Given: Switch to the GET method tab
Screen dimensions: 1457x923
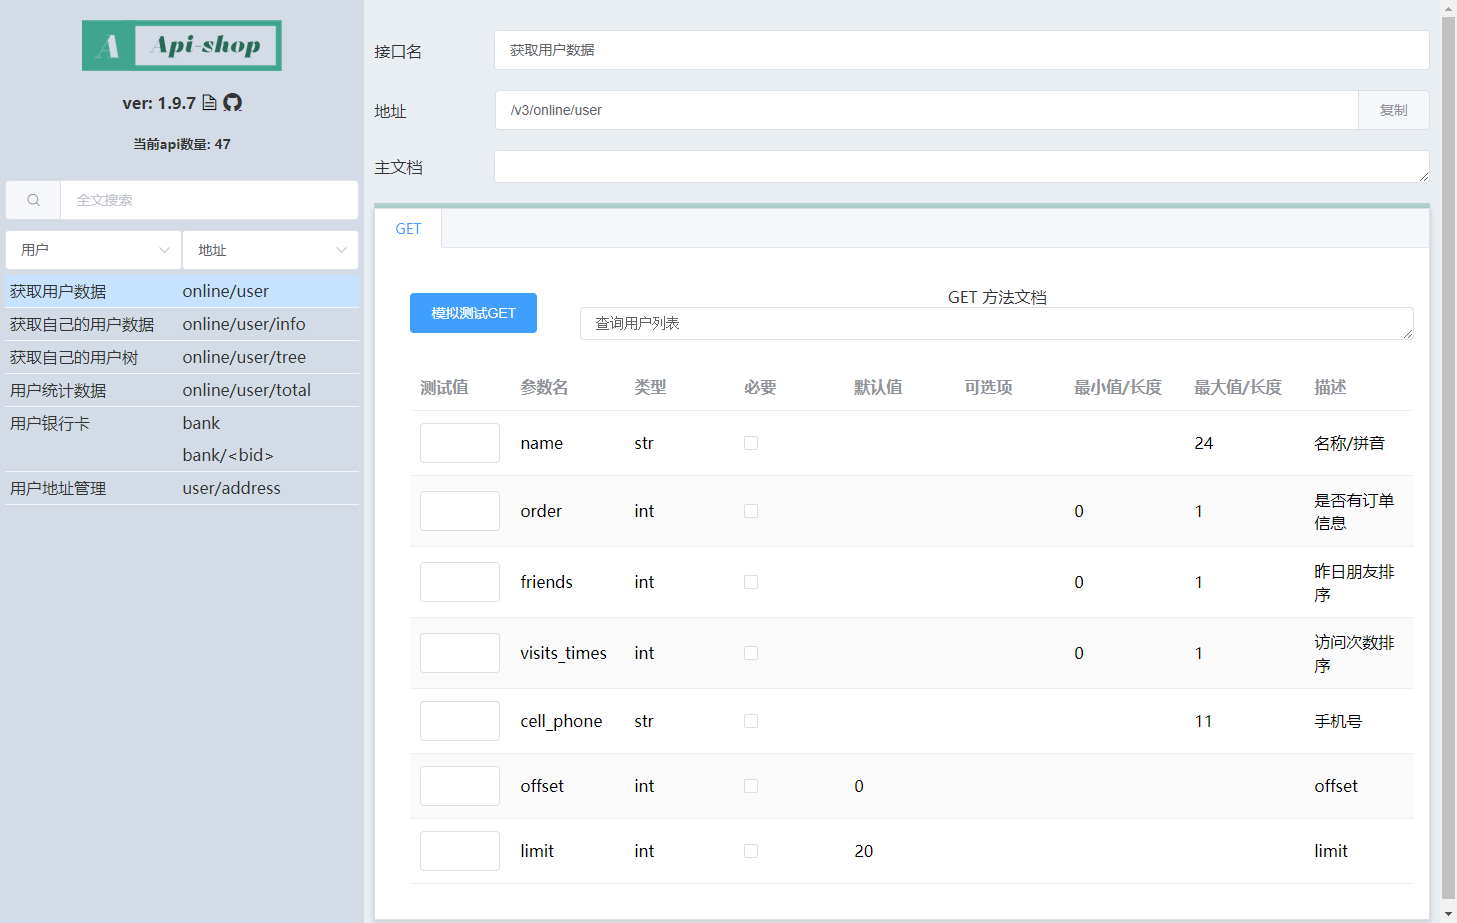Looking at the screenshot, I should pos(408,229).
